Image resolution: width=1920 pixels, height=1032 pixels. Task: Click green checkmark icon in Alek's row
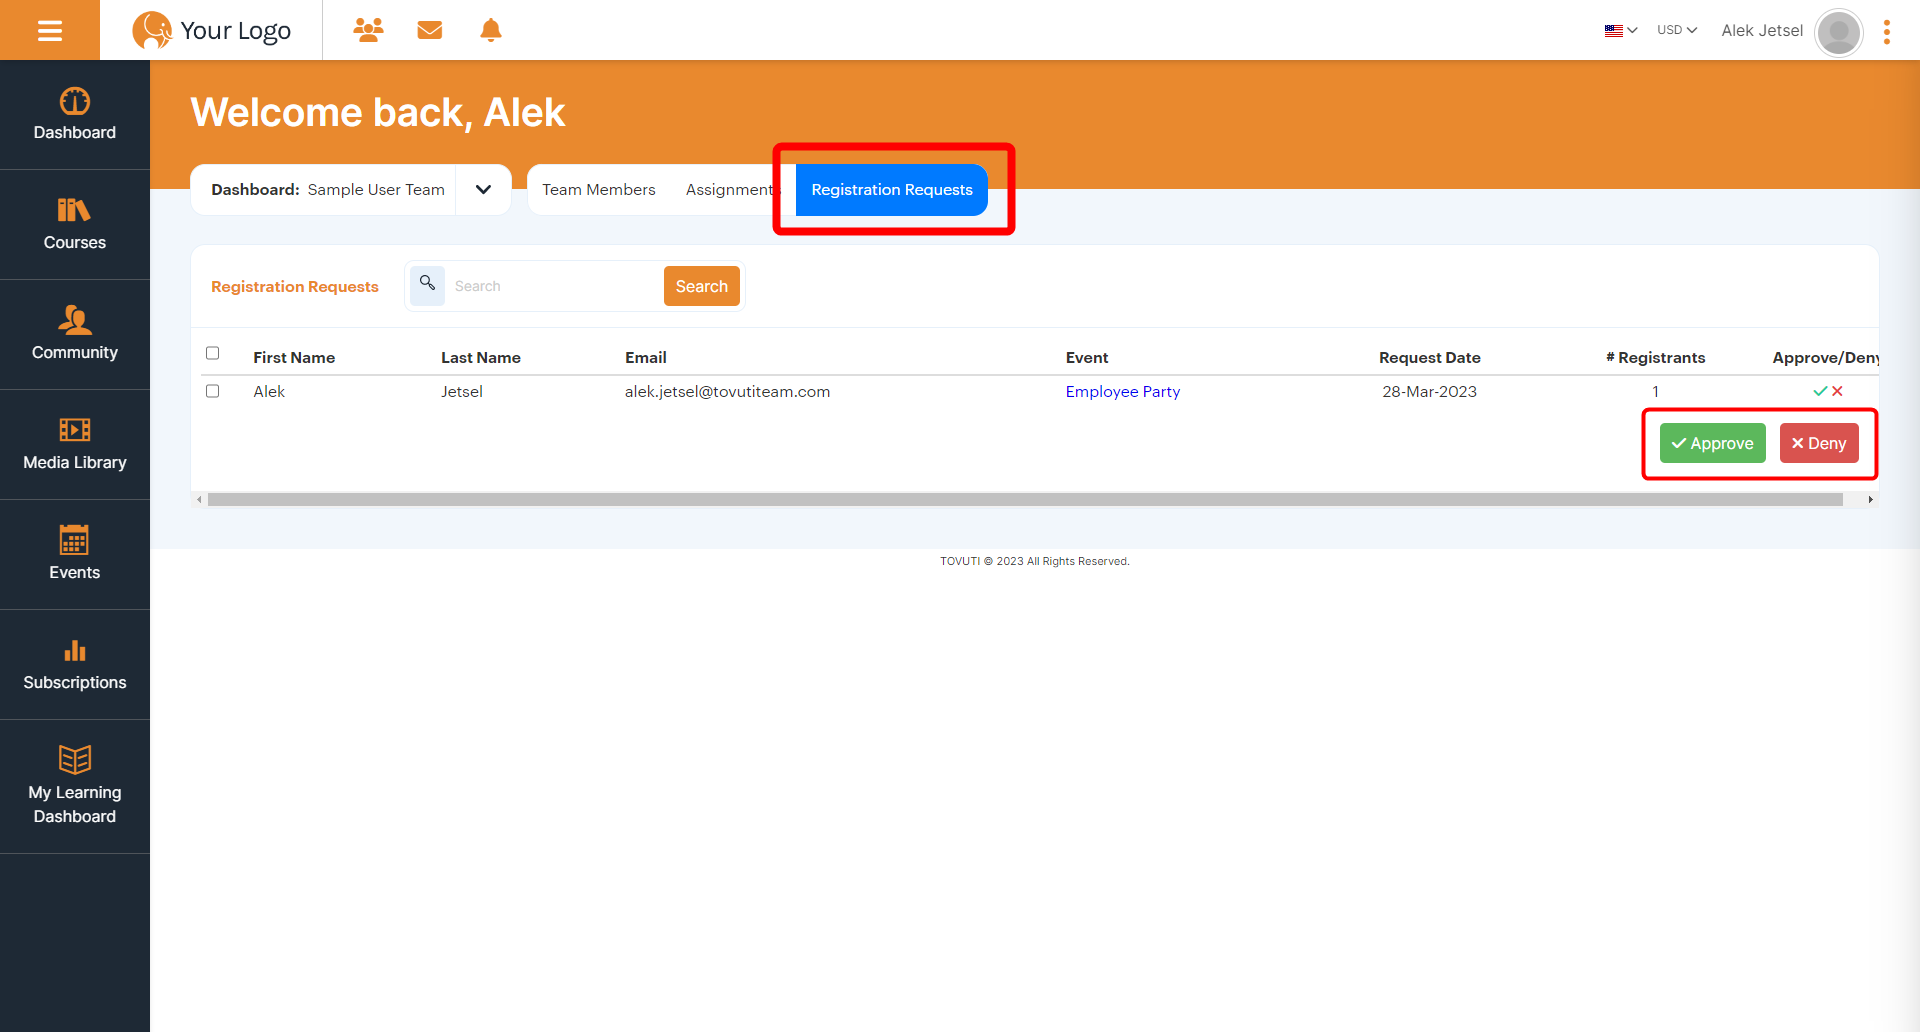(1820, 391)
